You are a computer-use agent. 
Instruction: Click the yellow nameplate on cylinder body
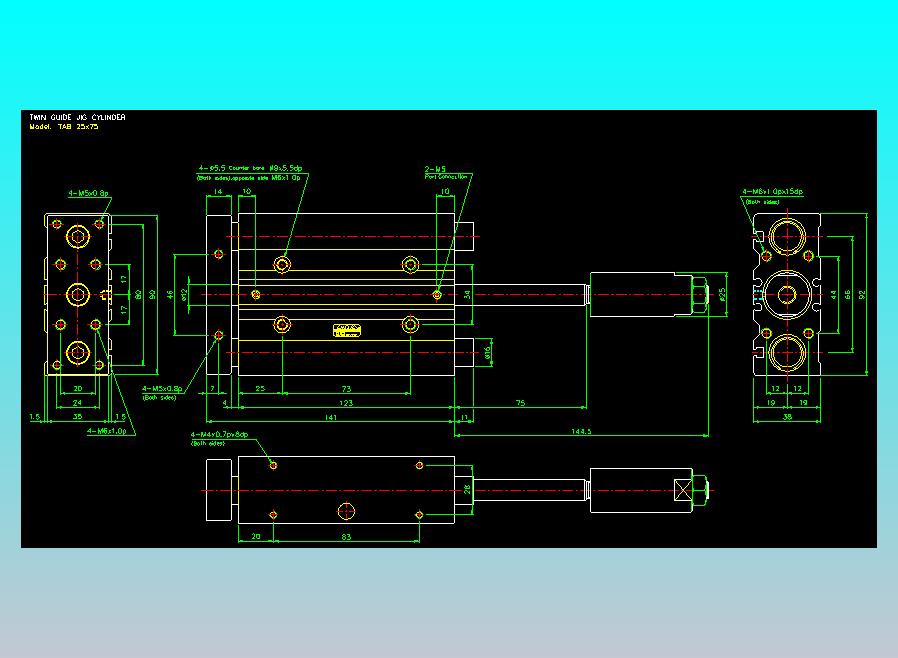pyautogui.click(x=347, y=330)
